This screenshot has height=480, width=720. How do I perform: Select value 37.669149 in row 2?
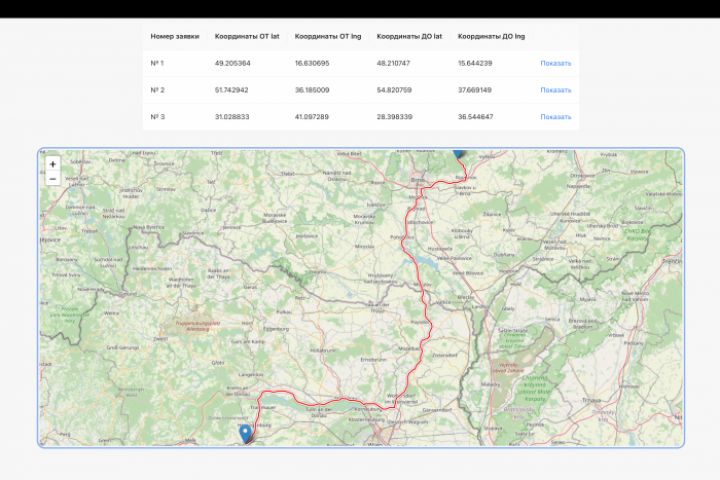point(474,90)
